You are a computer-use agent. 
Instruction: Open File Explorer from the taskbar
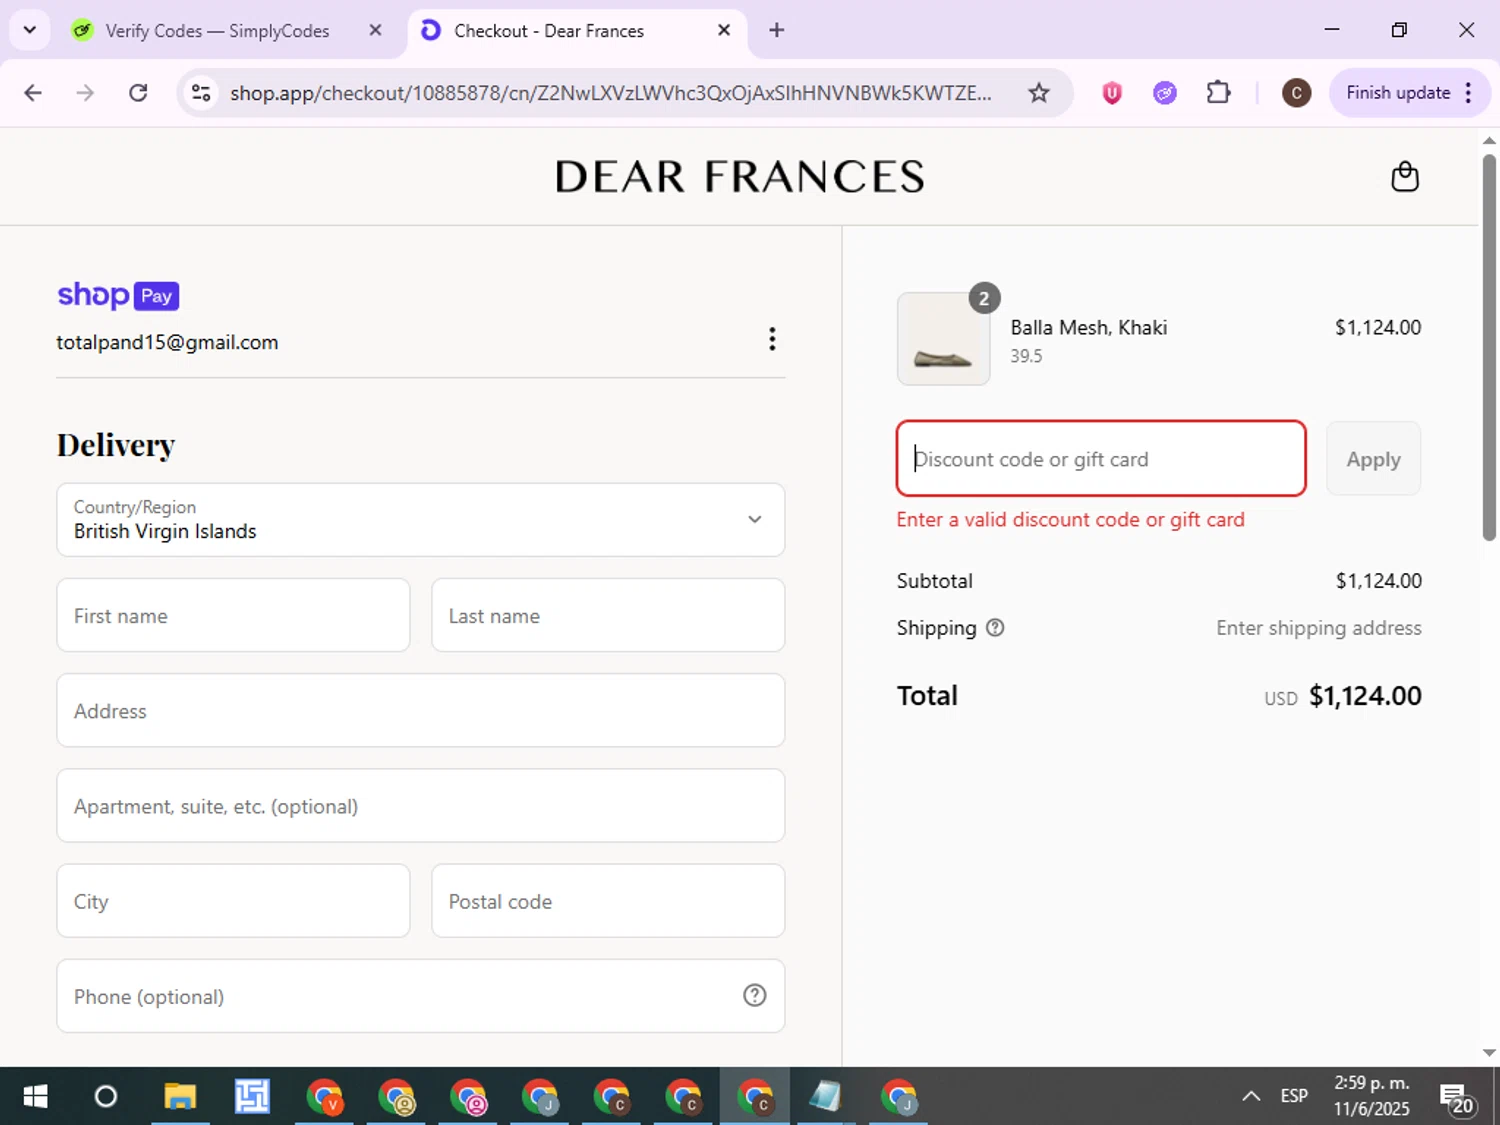pos(180,1097)
